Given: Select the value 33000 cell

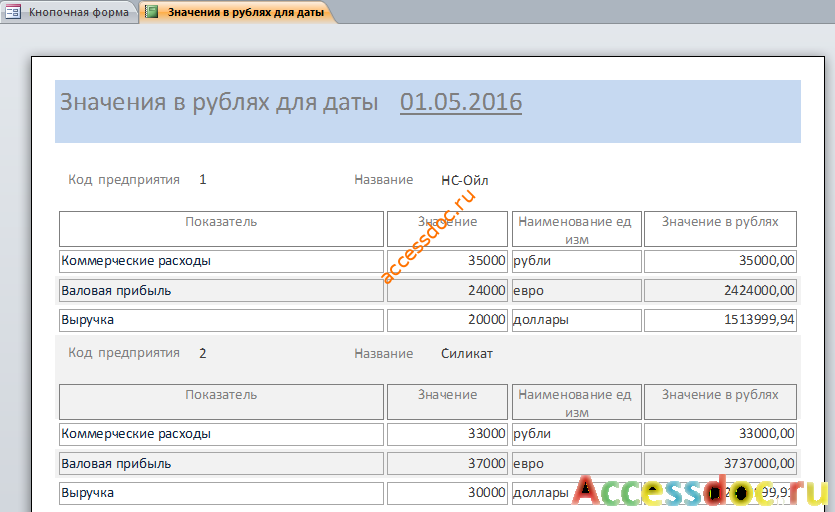Looking at the screenshot, I should [x=447, y=434].
